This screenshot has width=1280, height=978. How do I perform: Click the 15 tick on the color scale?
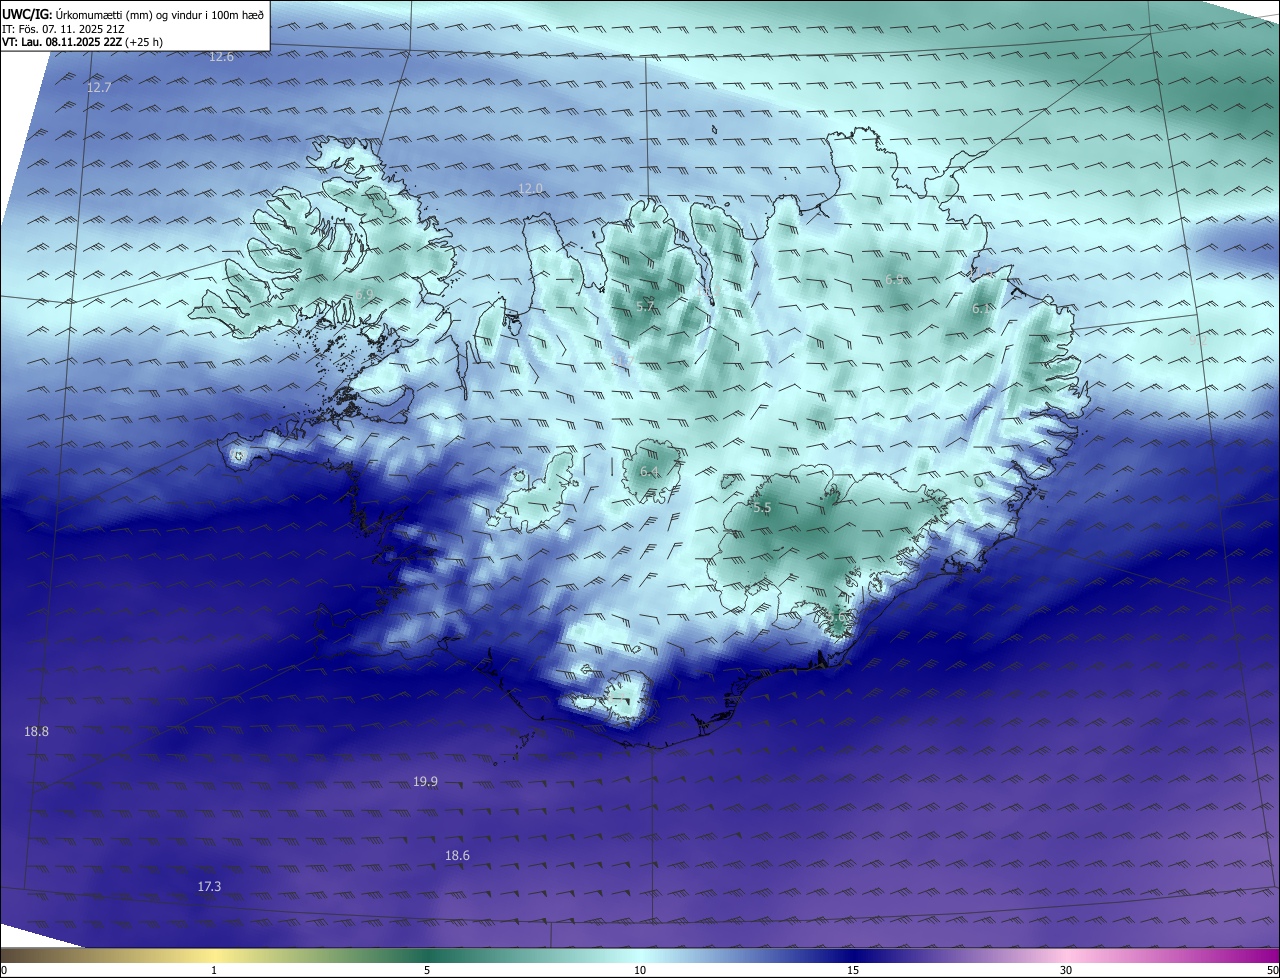click(853, 971)
